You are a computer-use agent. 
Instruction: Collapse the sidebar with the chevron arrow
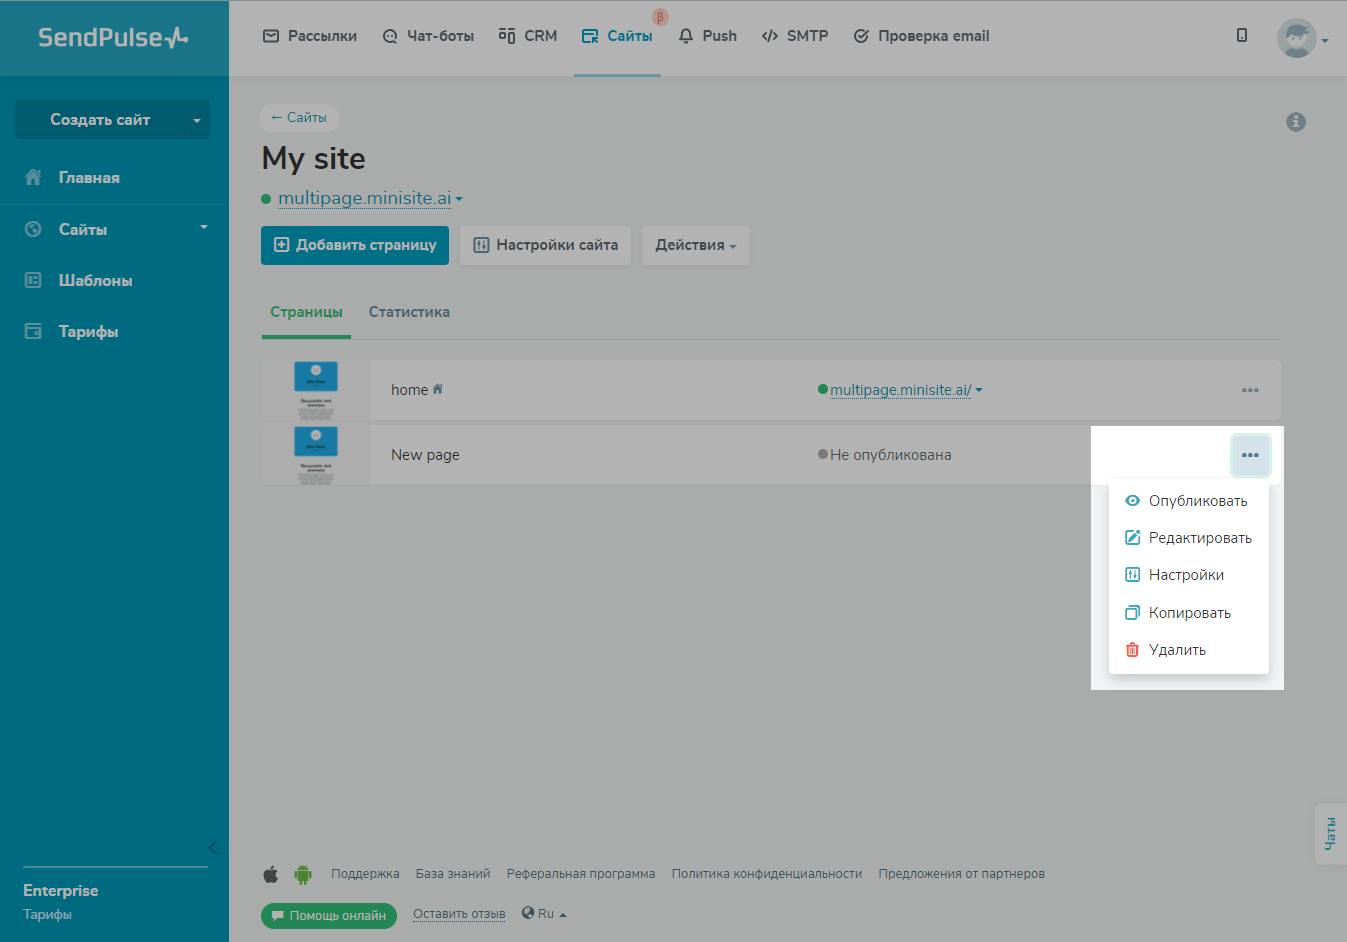[x=212, y=848]
